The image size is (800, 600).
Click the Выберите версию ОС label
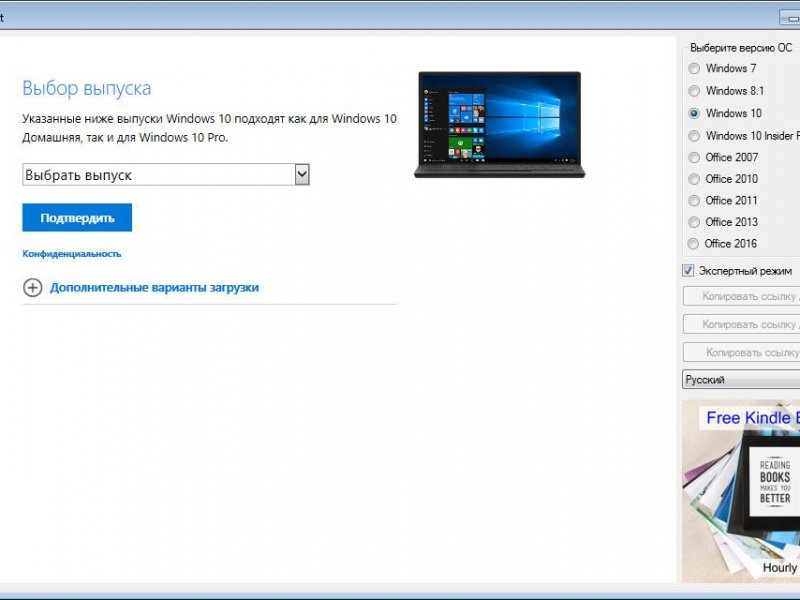pos(741,48)
